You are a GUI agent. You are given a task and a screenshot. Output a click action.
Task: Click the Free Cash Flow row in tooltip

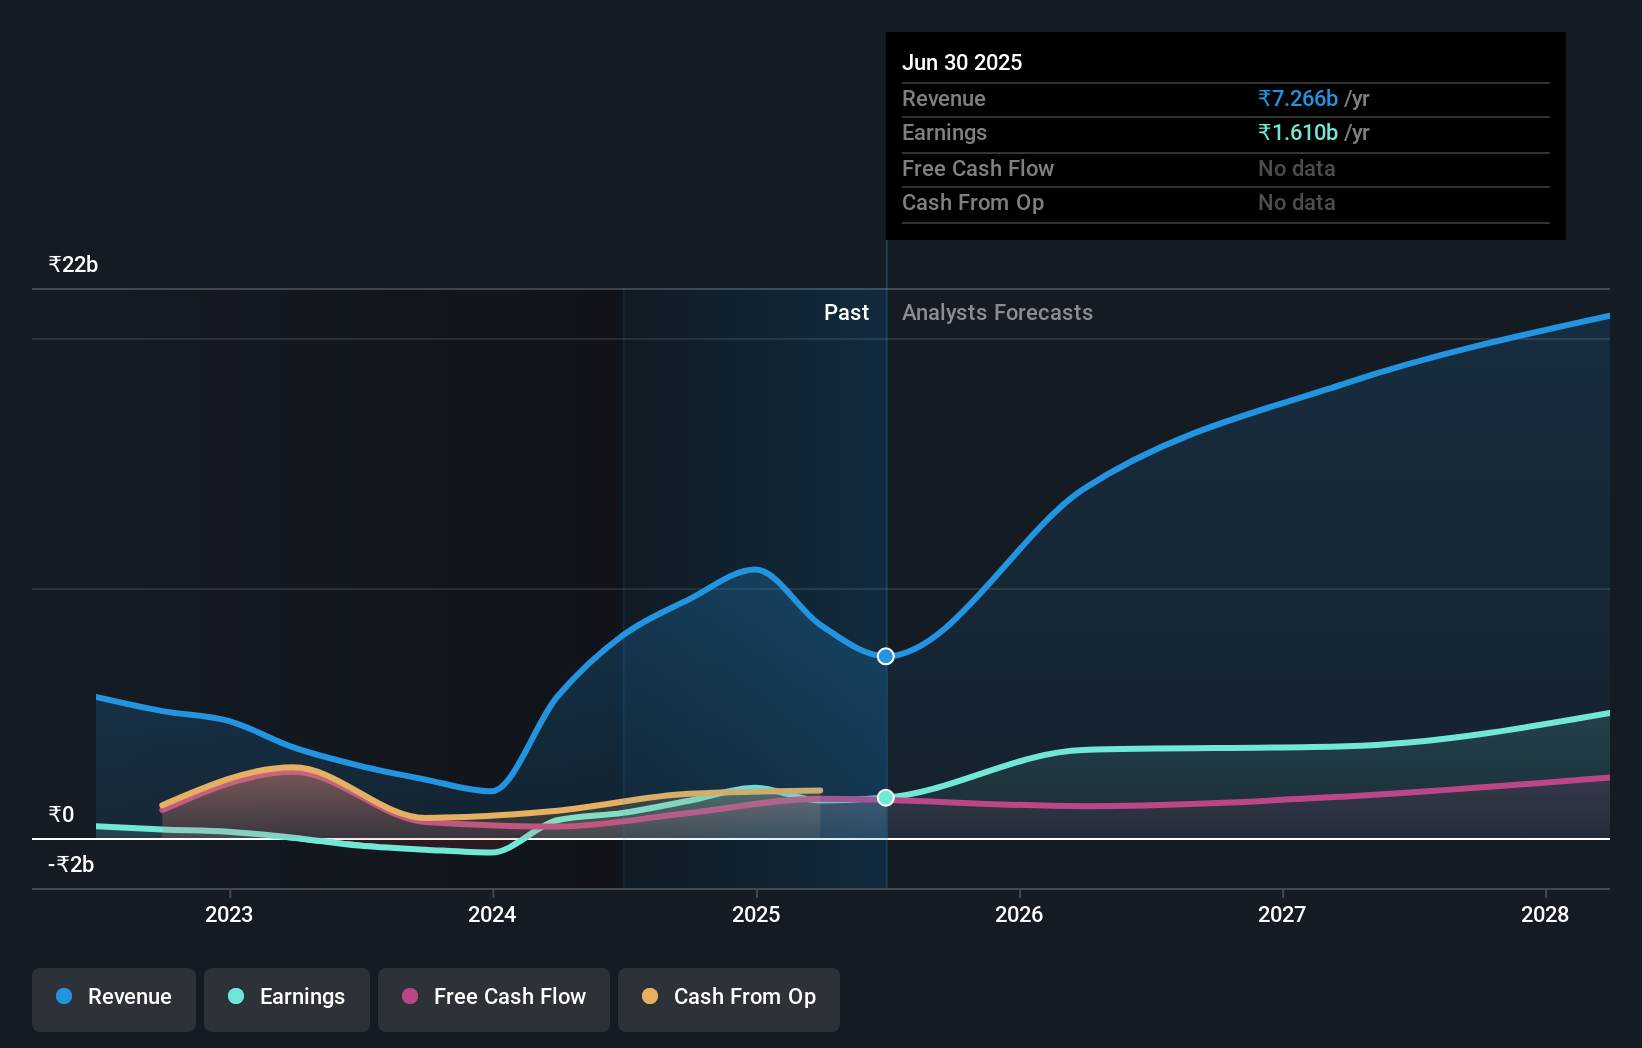pyautogui.click(x=1226, y=169)
